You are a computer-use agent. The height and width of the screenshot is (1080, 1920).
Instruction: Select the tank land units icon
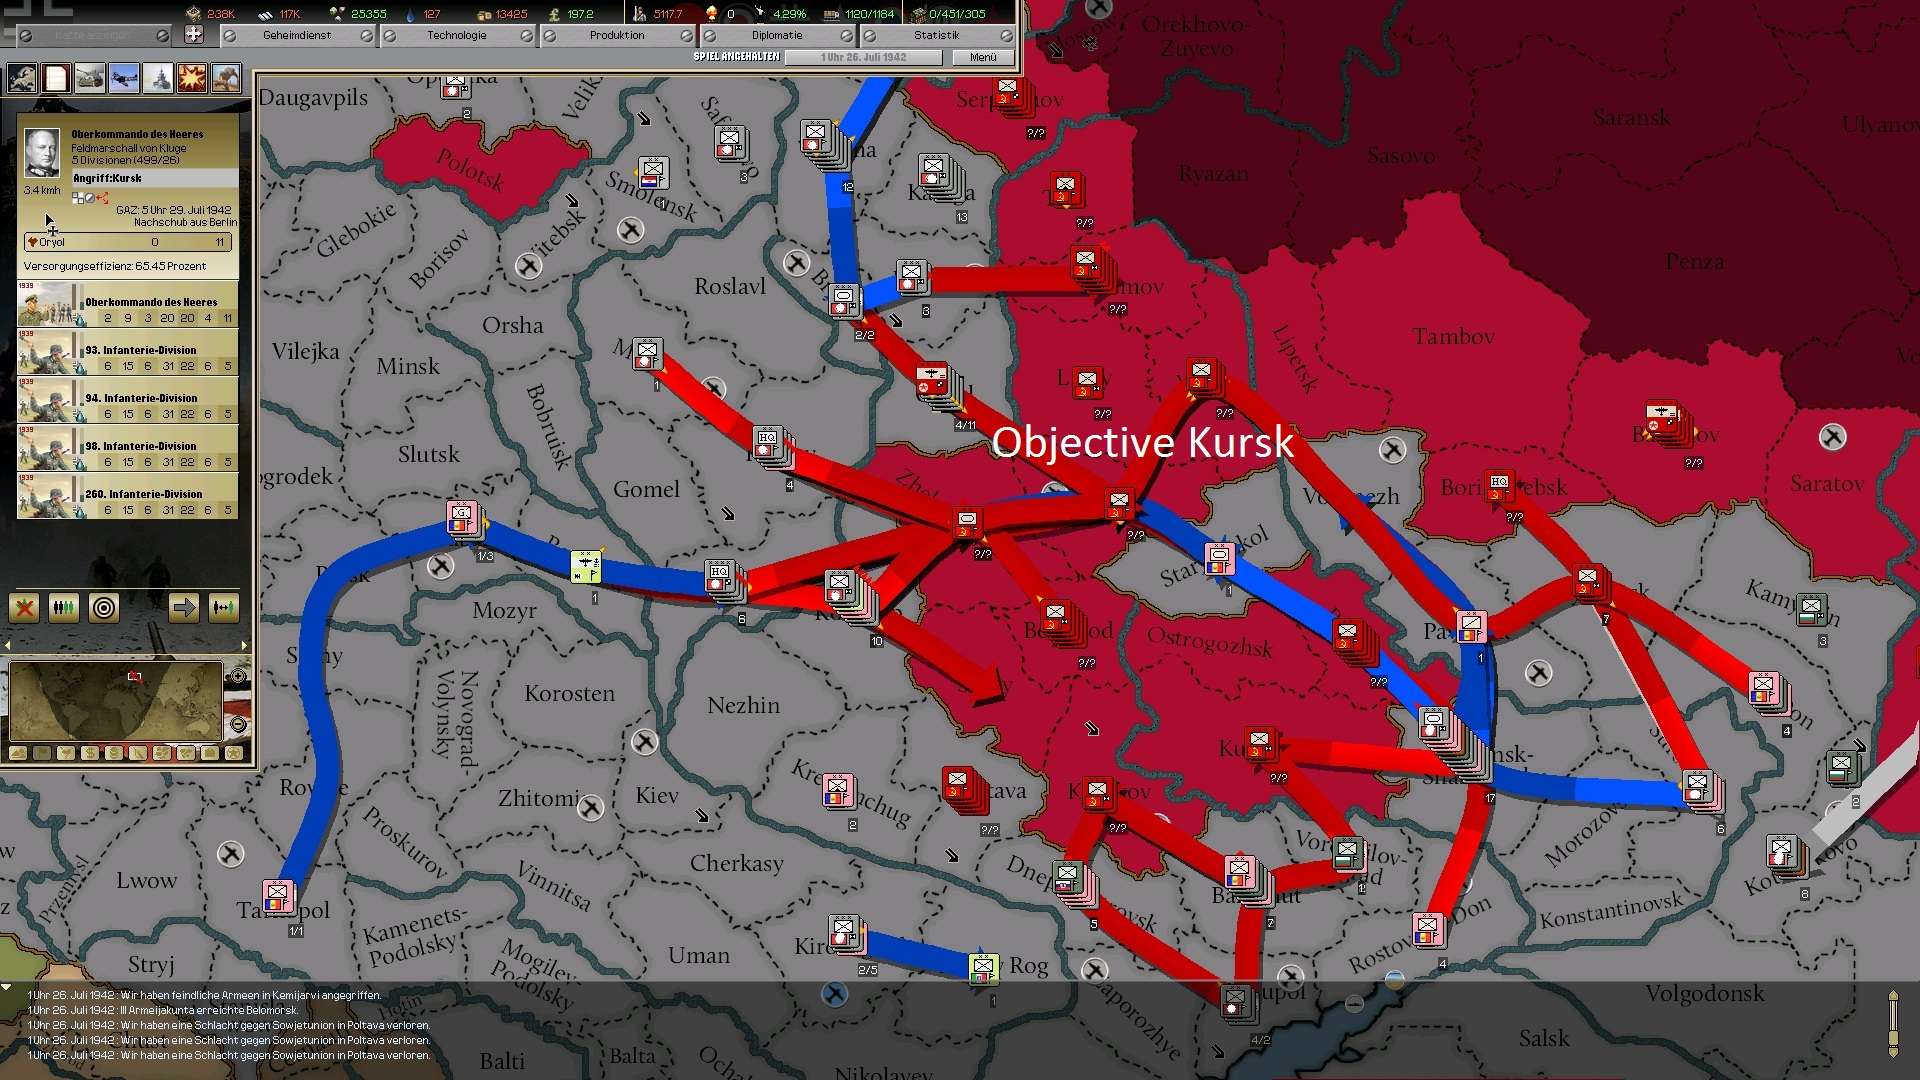point(90,77)
